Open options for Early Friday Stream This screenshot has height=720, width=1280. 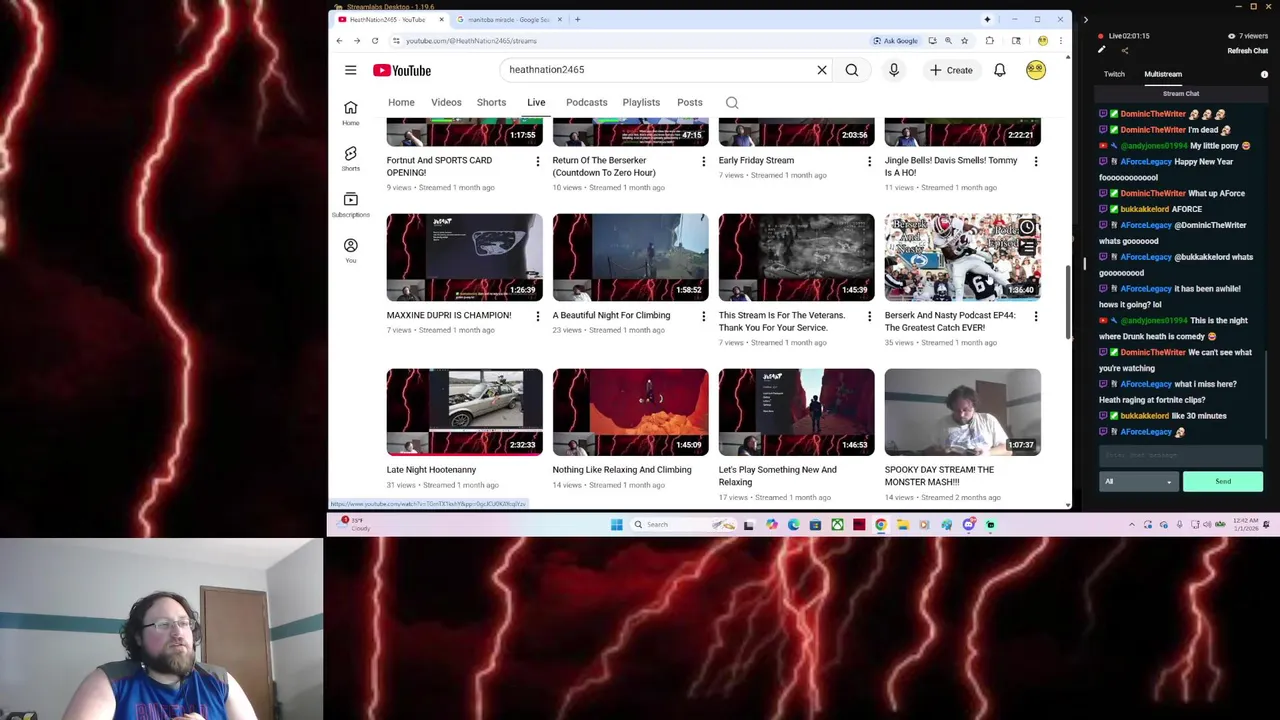coord(869,161)
